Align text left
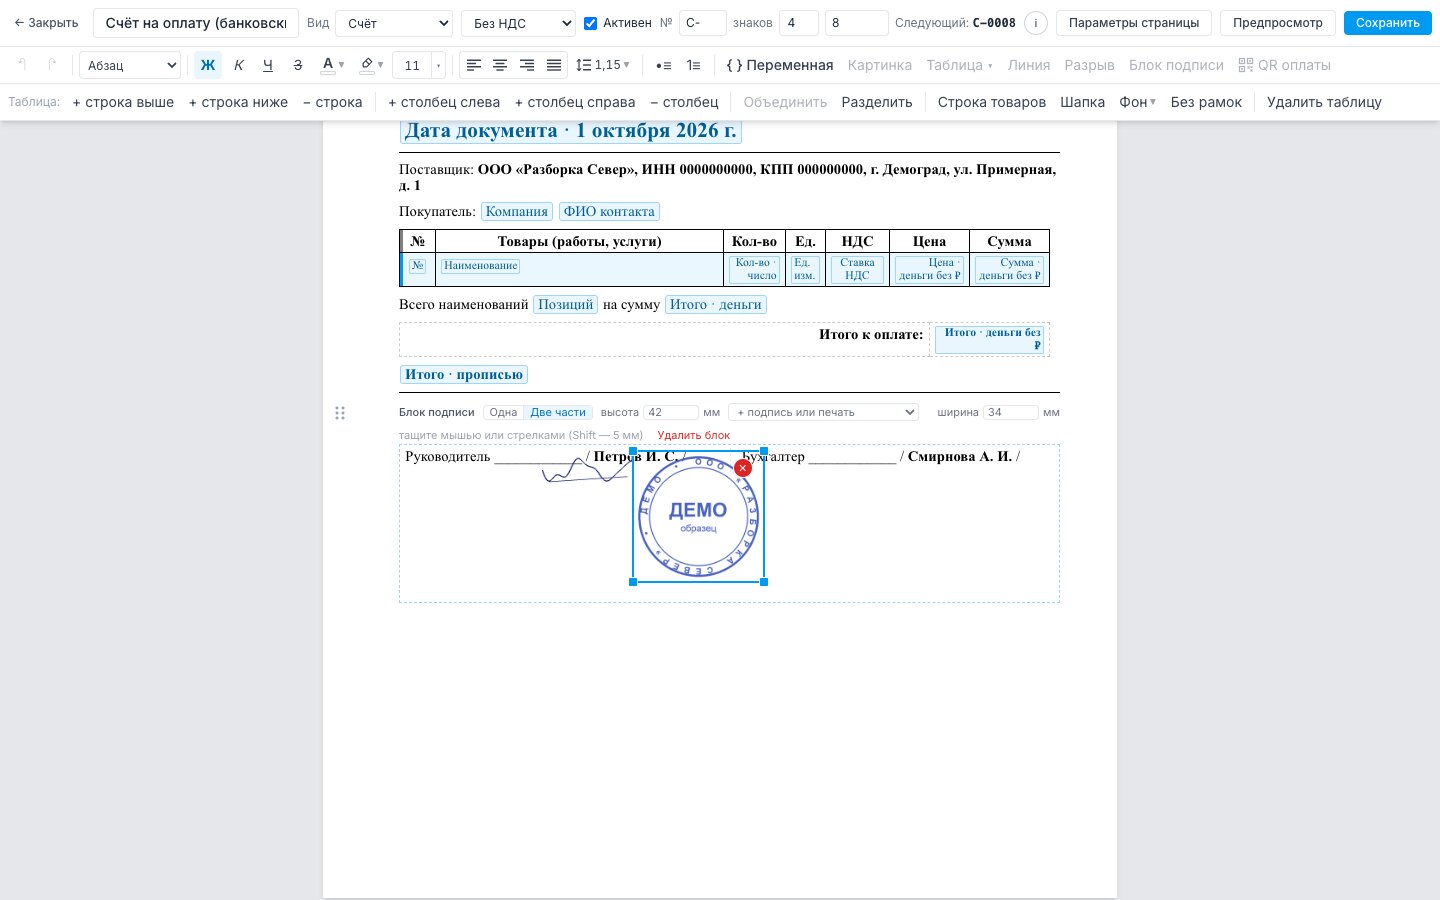 point(474,65)
